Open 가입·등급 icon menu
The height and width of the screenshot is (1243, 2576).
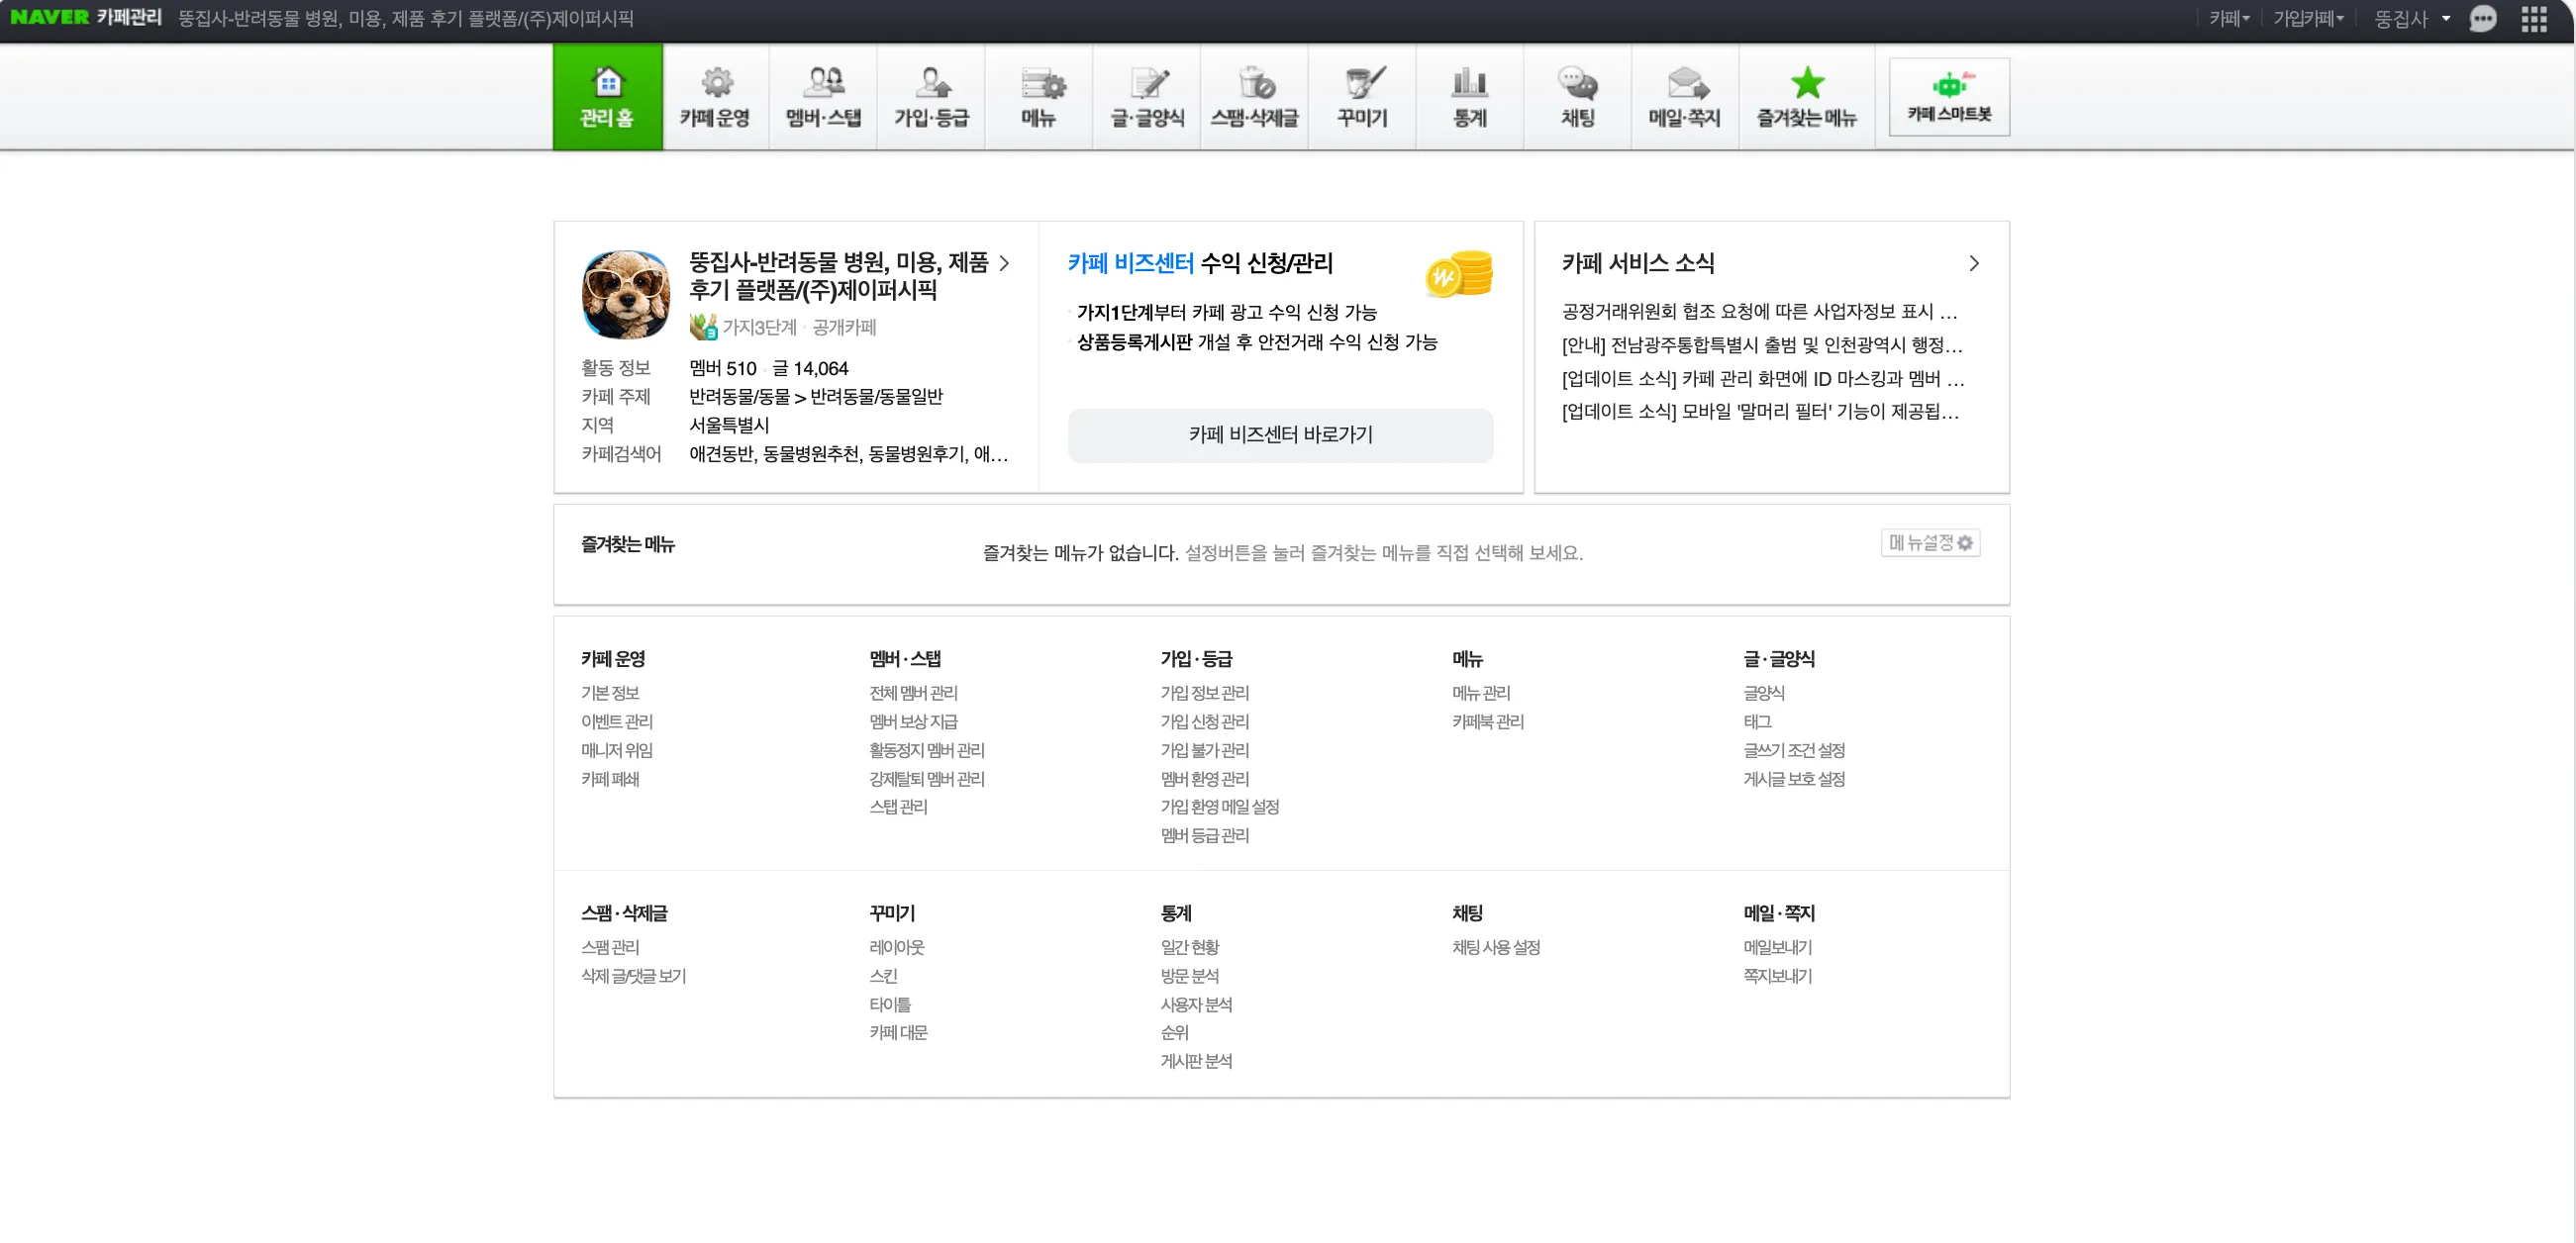931,97
